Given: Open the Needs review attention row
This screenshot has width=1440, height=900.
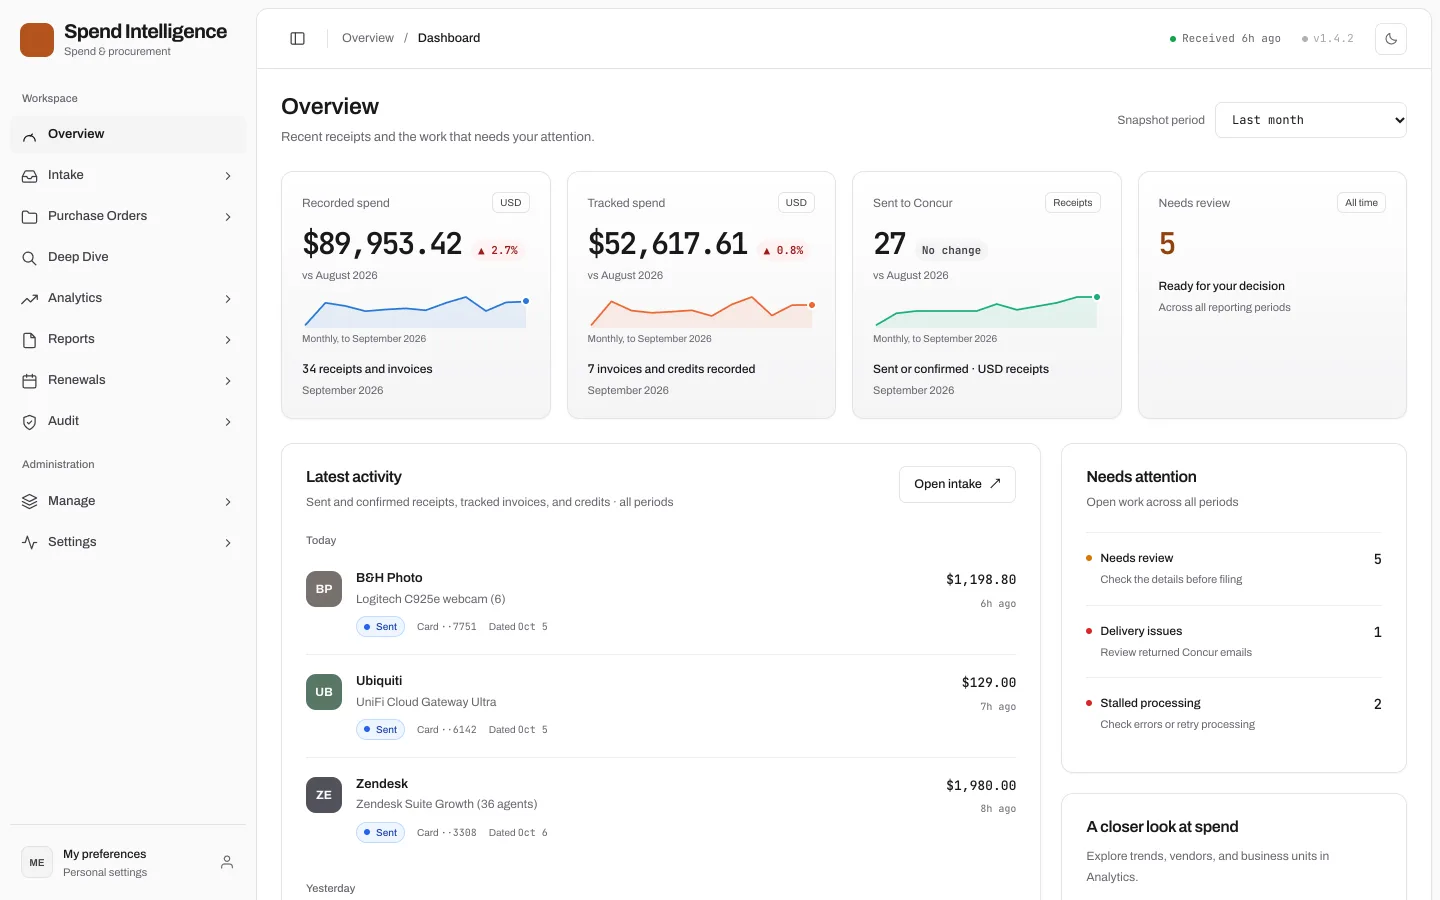Looking at the screenshot, I should 1234,569.
